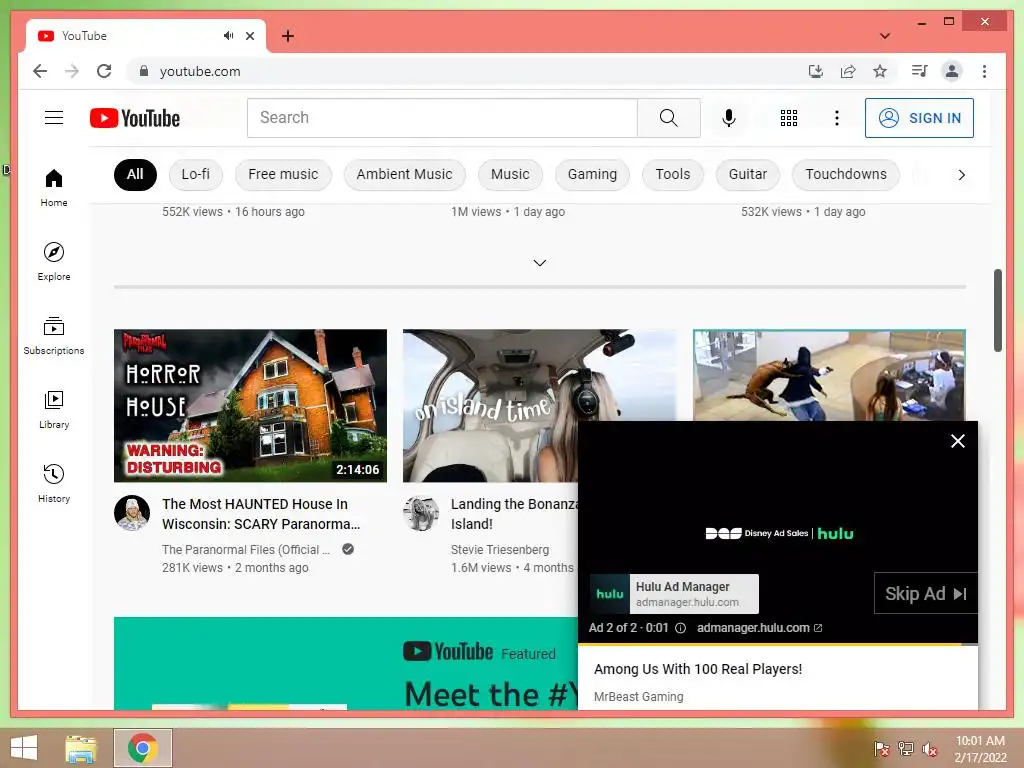Open Chrome tab search dropdown
The width and height of the screenshot is (1024, 768).
[x=885, y=36]
